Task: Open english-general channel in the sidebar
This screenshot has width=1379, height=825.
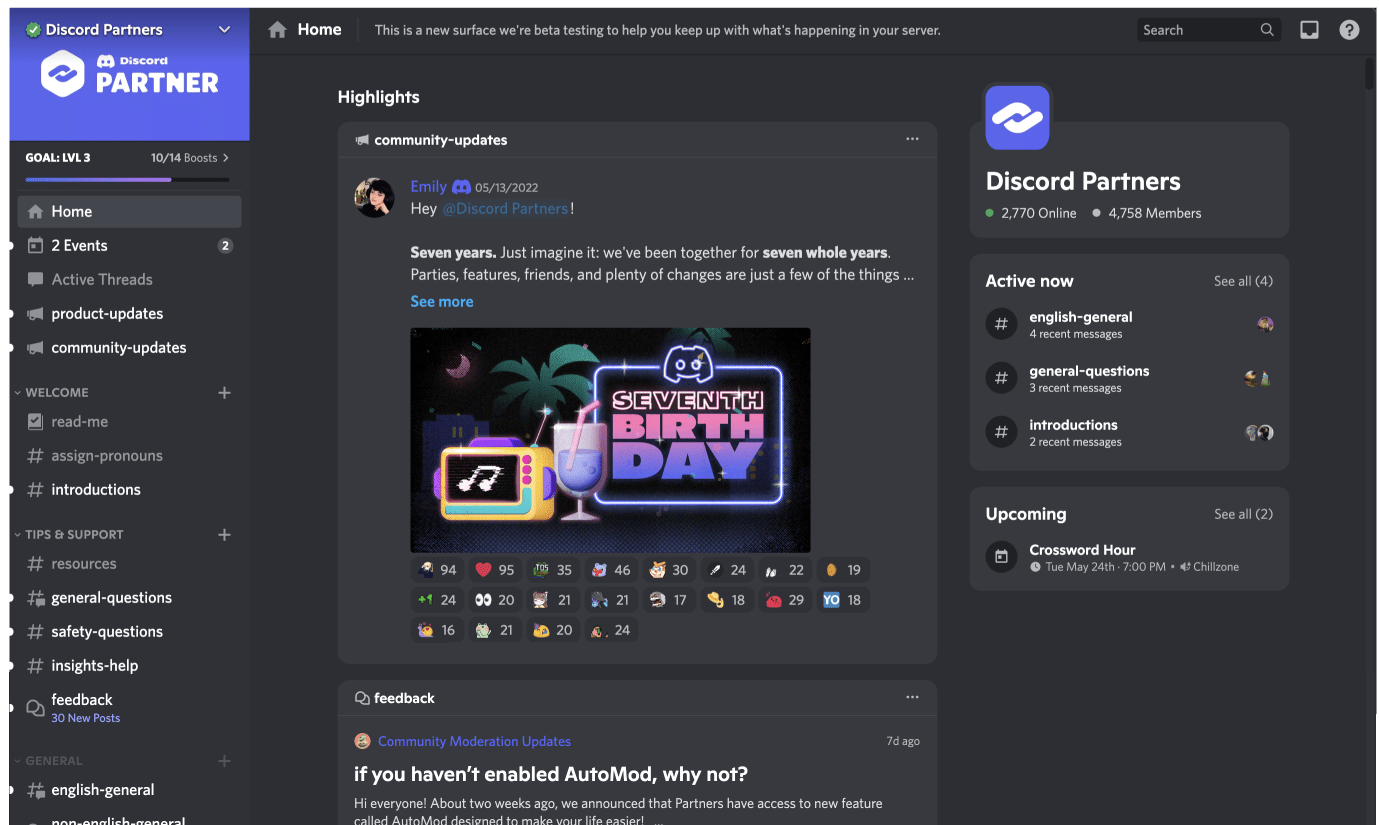Action: [x=129, y=790]
